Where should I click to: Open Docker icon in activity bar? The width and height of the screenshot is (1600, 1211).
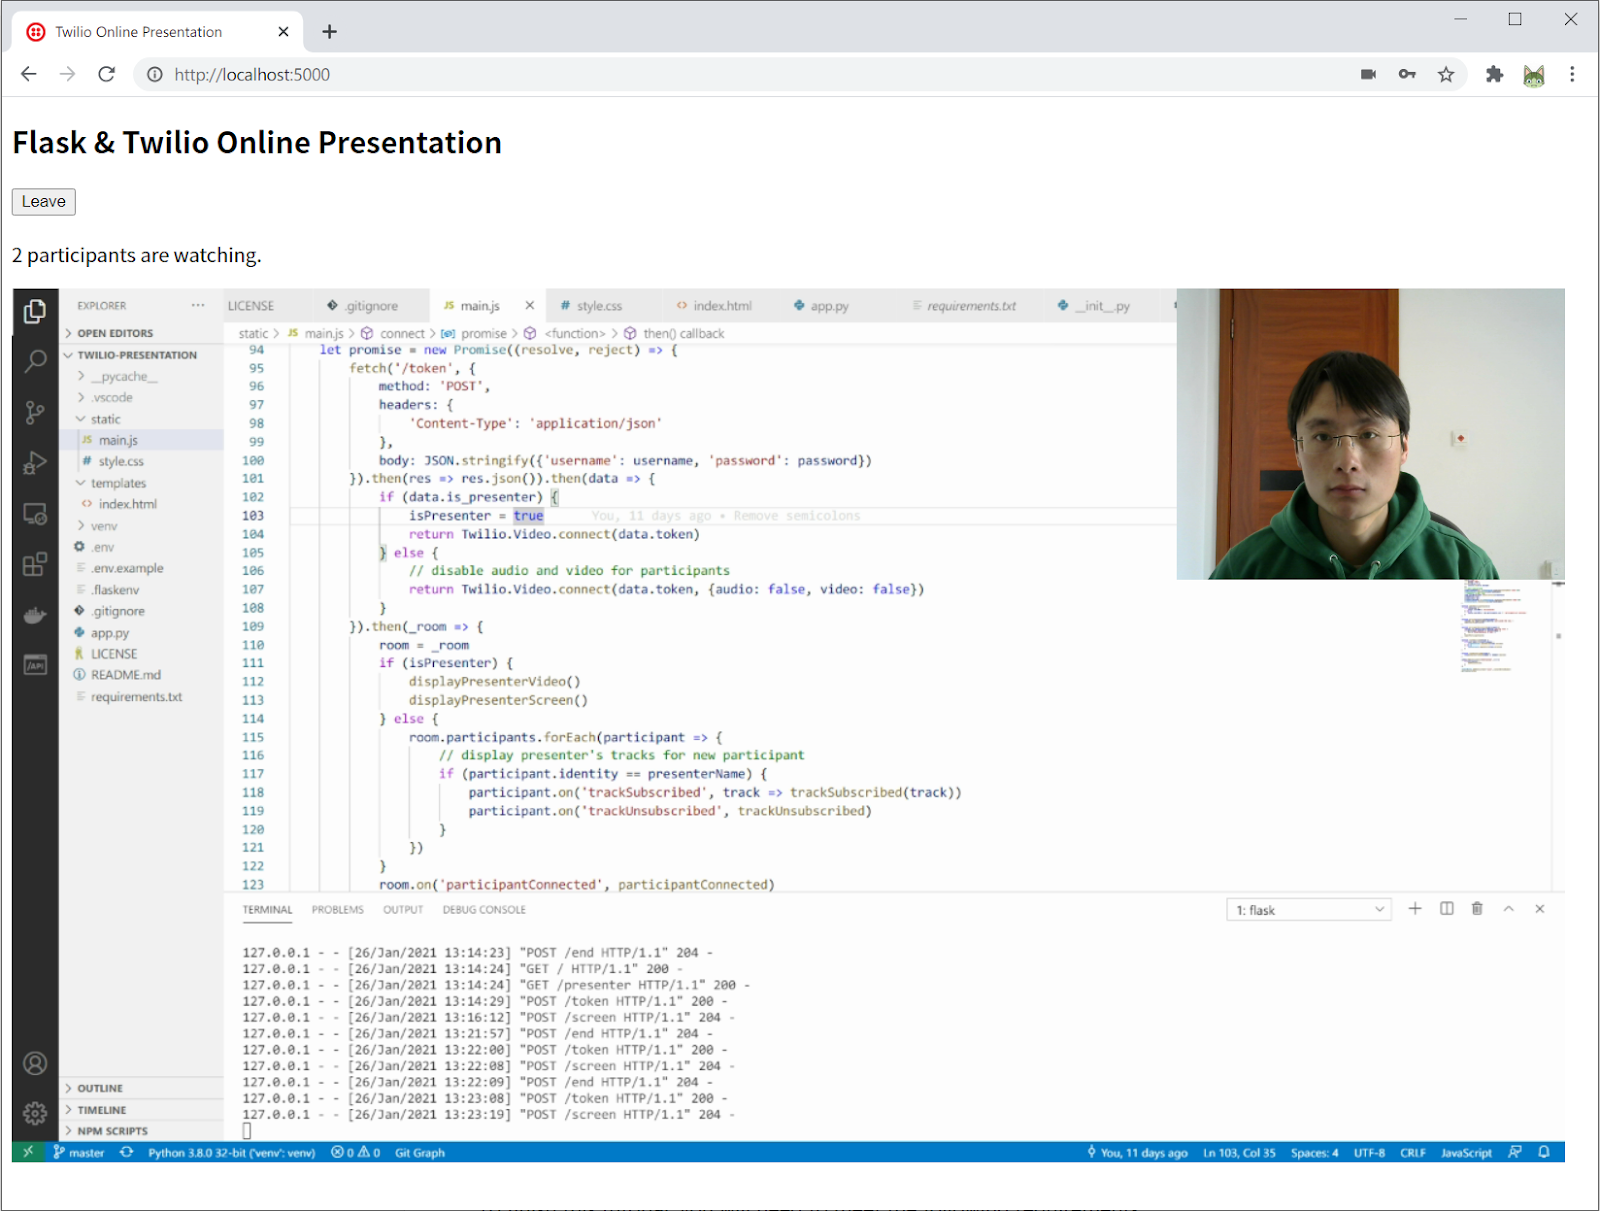[x=35, y=615]
